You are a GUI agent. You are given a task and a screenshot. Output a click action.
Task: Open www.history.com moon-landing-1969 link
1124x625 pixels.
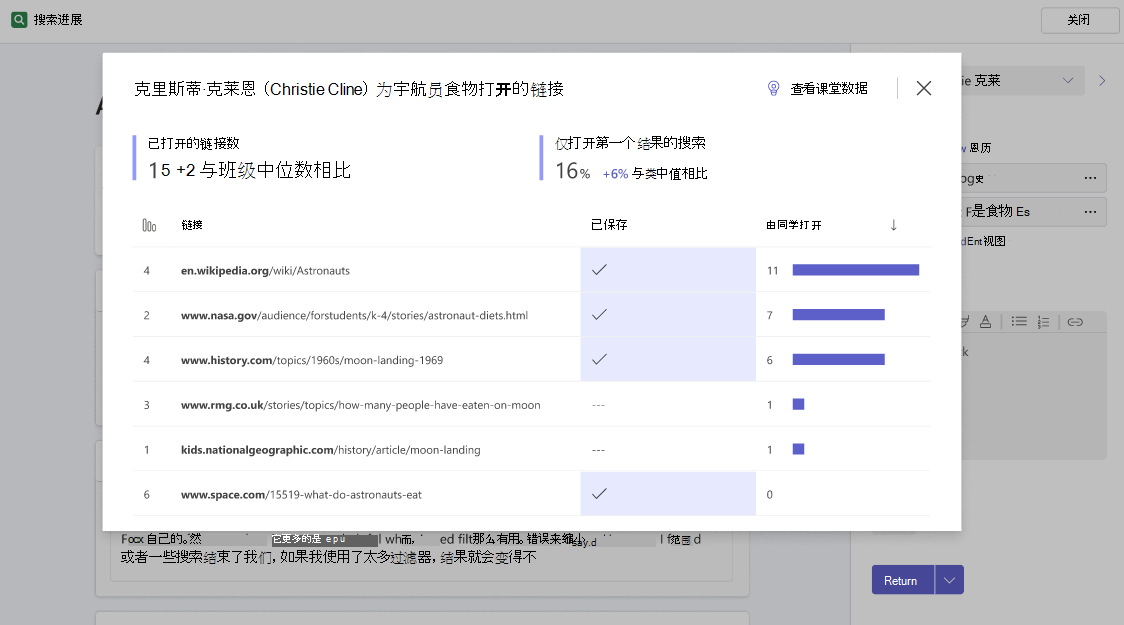[x=312, y=360]
